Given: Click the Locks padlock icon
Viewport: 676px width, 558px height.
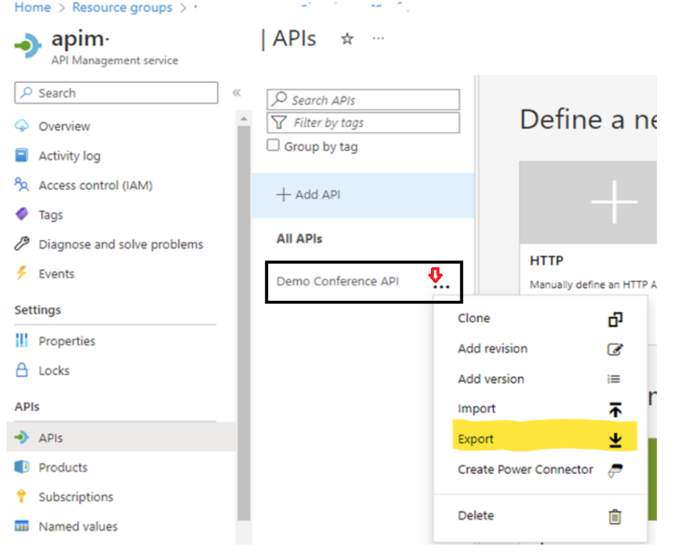Looking at the screenshot, I should (22, 370).
